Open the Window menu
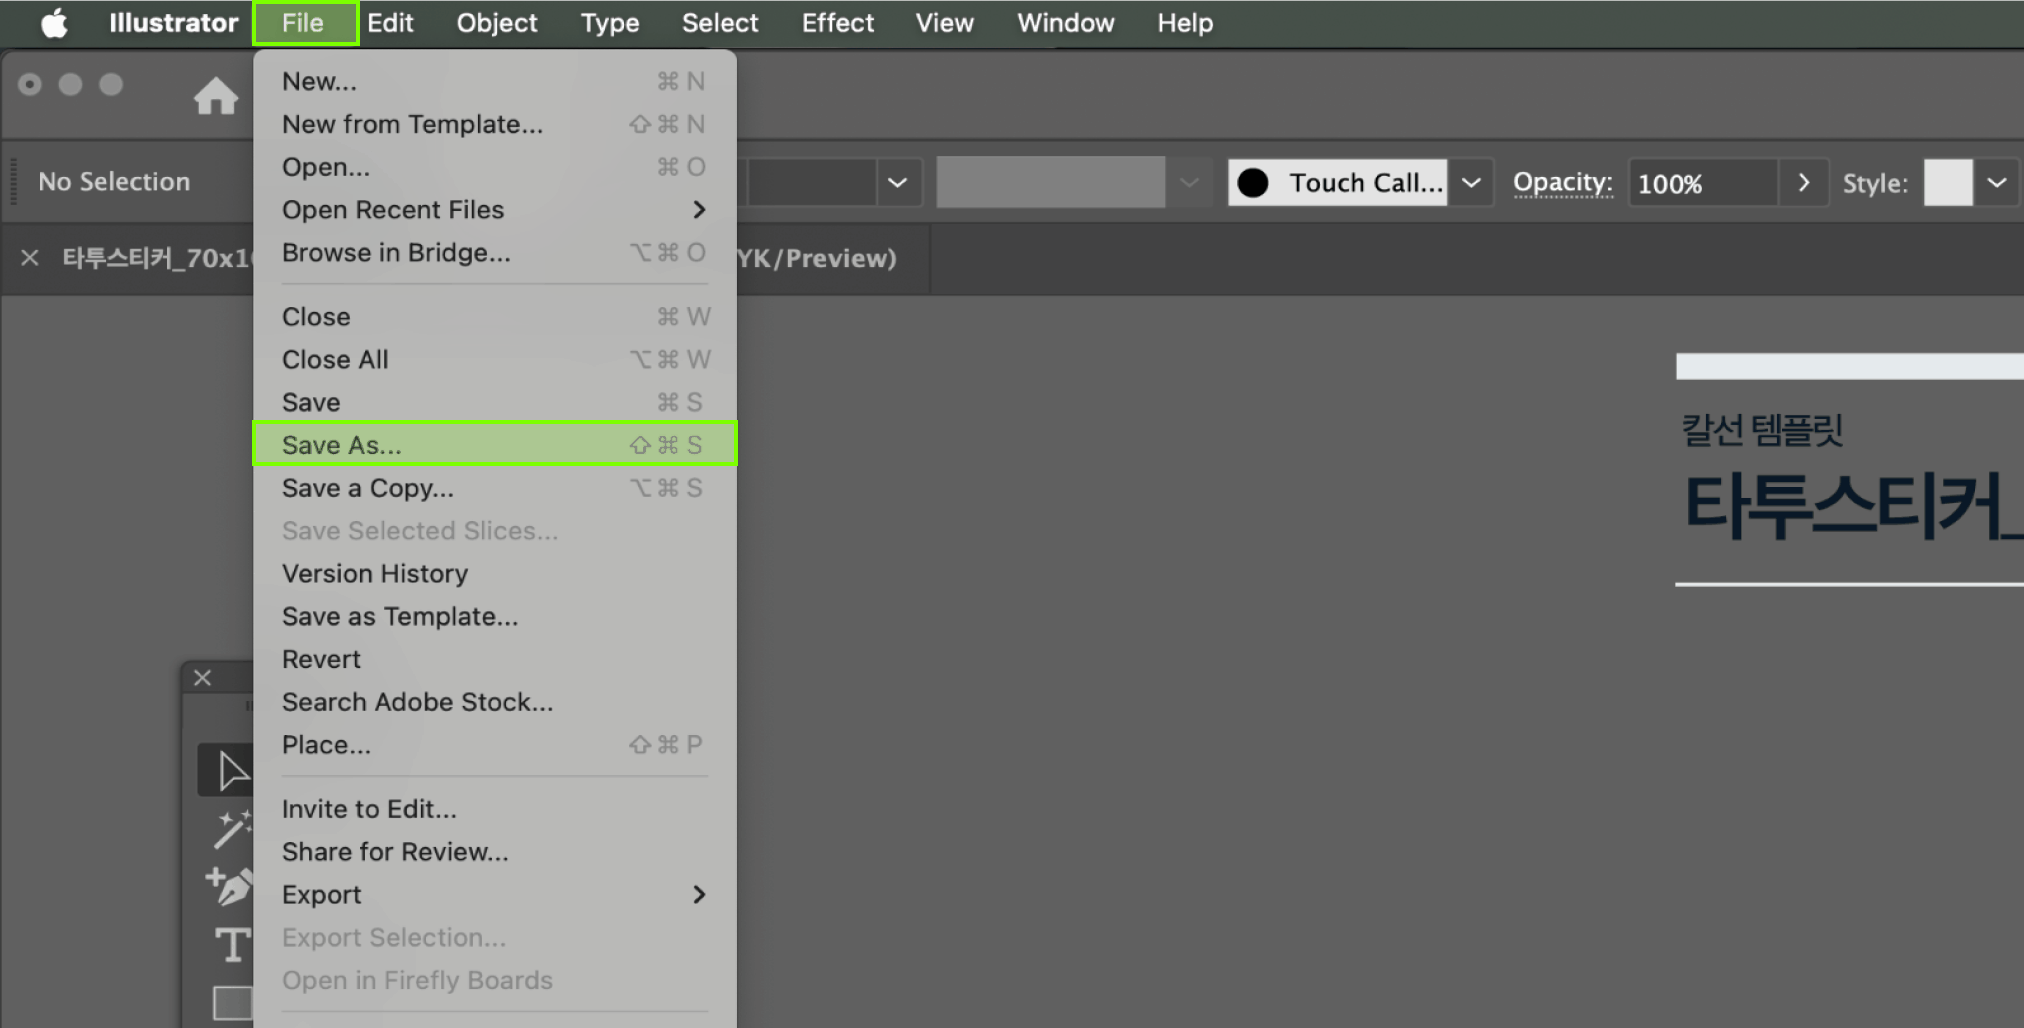The height and width of the screenshot is (1028, 2024). click(1066, 23)
